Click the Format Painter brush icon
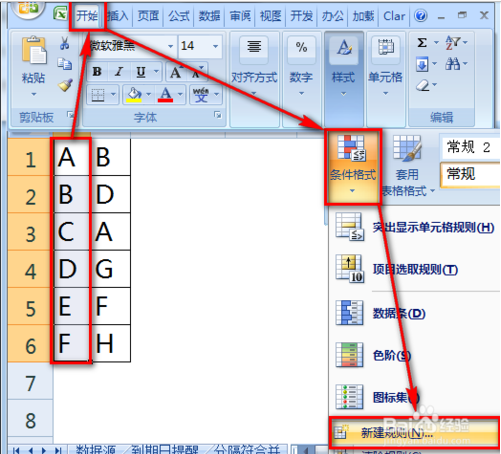Image resolution: width=501 pixels, height=454 pixels. pos(65,85)
